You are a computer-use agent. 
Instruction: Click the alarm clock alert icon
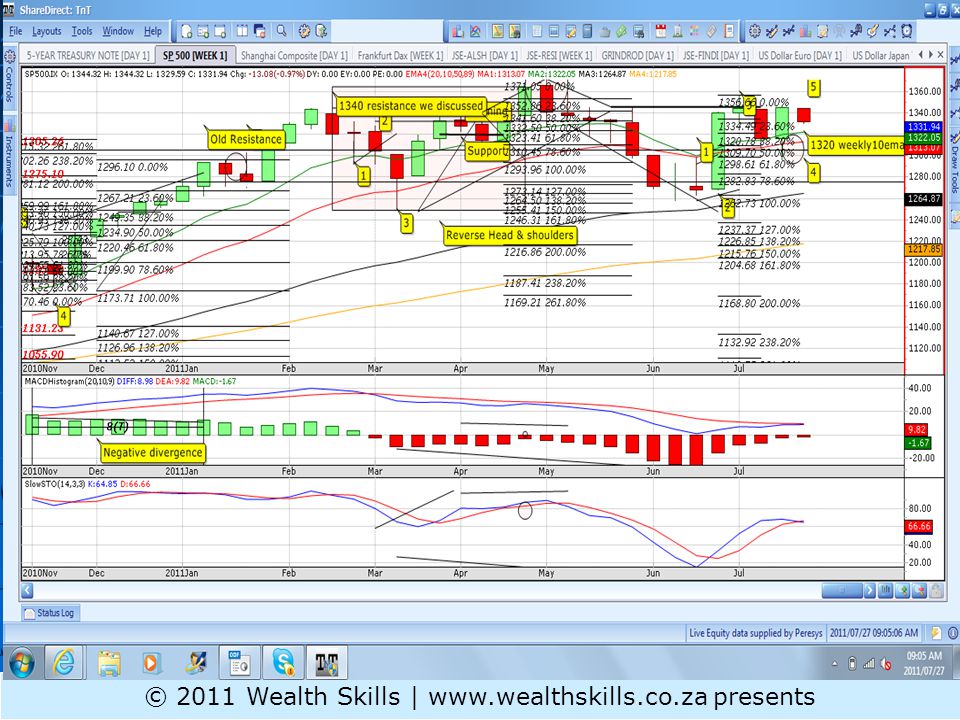pyautogui.click(x=907, y=31)
